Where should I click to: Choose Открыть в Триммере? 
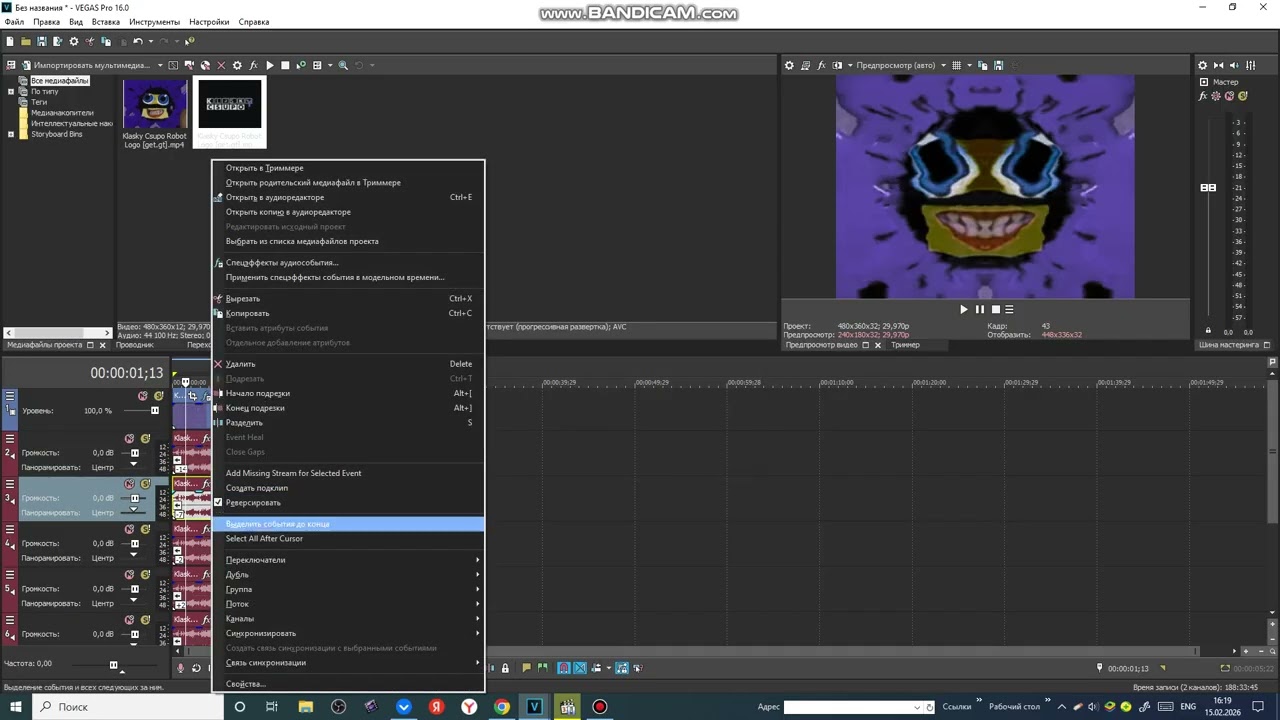pyautogui.click(x=348, y=168)
